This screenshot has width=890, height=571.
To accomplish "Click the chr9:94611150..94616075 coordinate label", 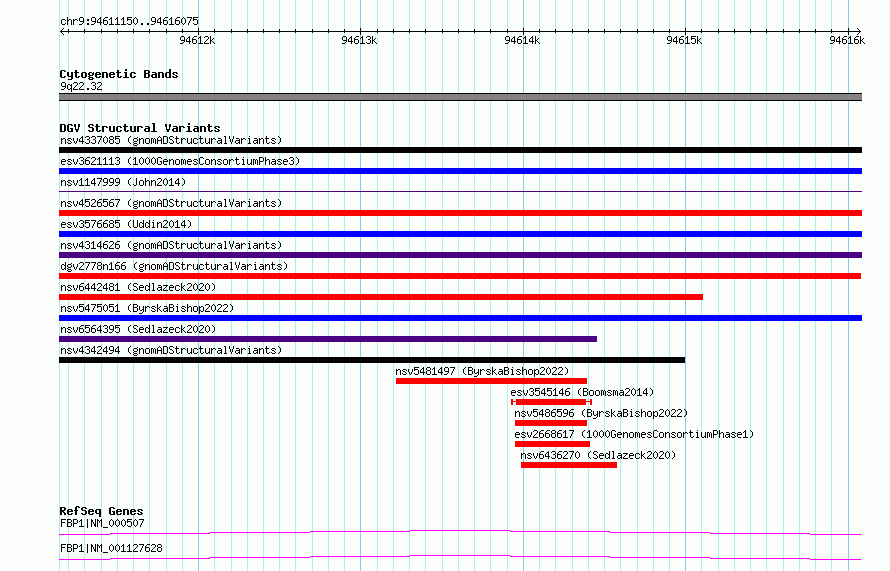I will click(x=129, y=21).
